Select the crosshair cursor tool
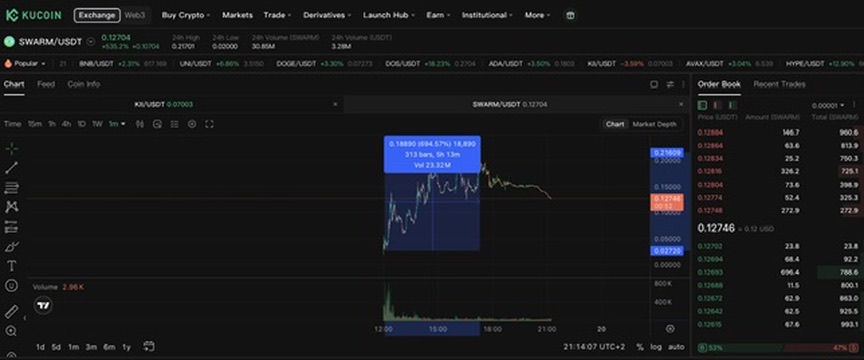864x360 pixels. click(12, 148)
